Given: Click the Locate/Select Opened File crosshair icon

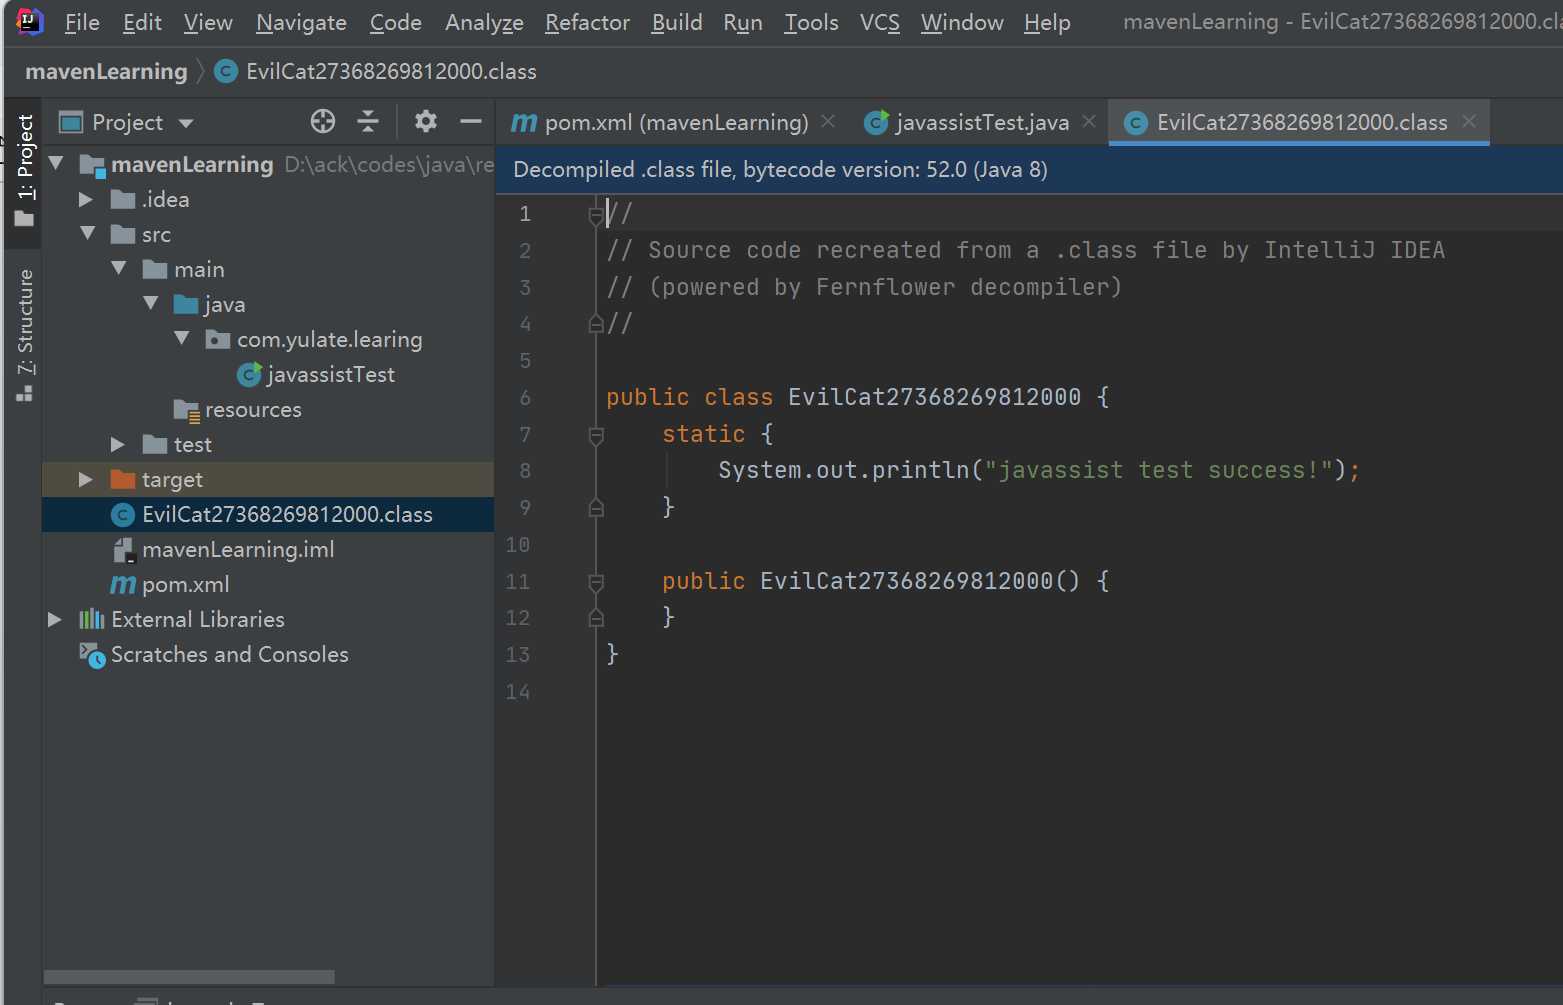Looking at the screenshot, I should (323, 122).
